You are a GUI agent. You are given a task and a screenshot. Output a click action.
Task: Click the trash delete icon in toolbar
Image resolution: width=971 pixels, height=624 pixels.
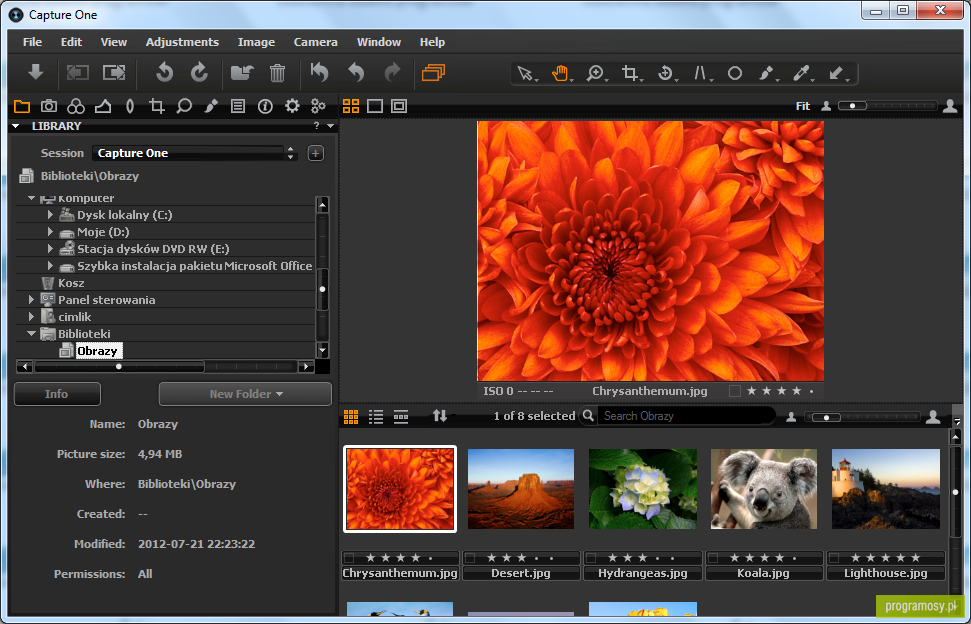tap(277, 73)
